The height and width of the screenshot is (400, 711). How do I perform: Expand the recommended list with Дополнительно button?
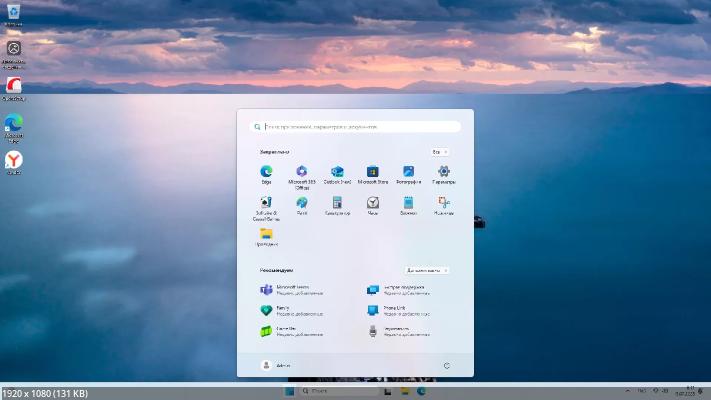tap(426, 270)
